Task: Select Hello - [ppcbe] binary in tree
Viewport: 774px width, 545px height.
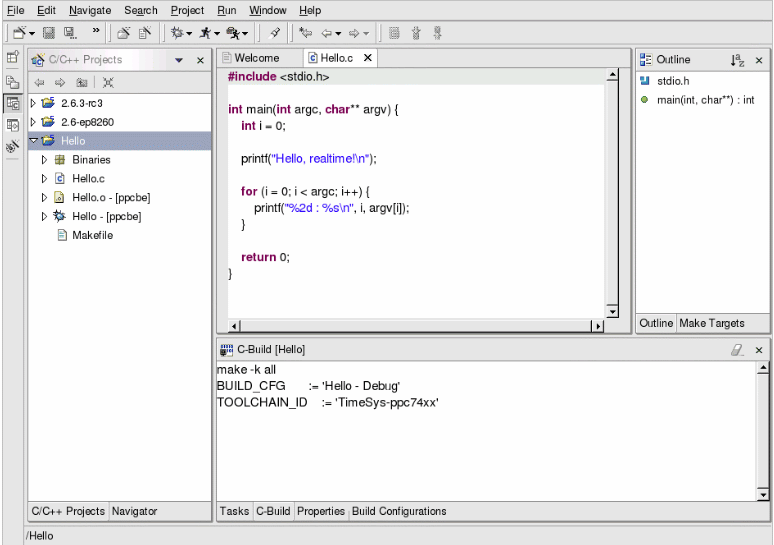Action: click(107, 217)
